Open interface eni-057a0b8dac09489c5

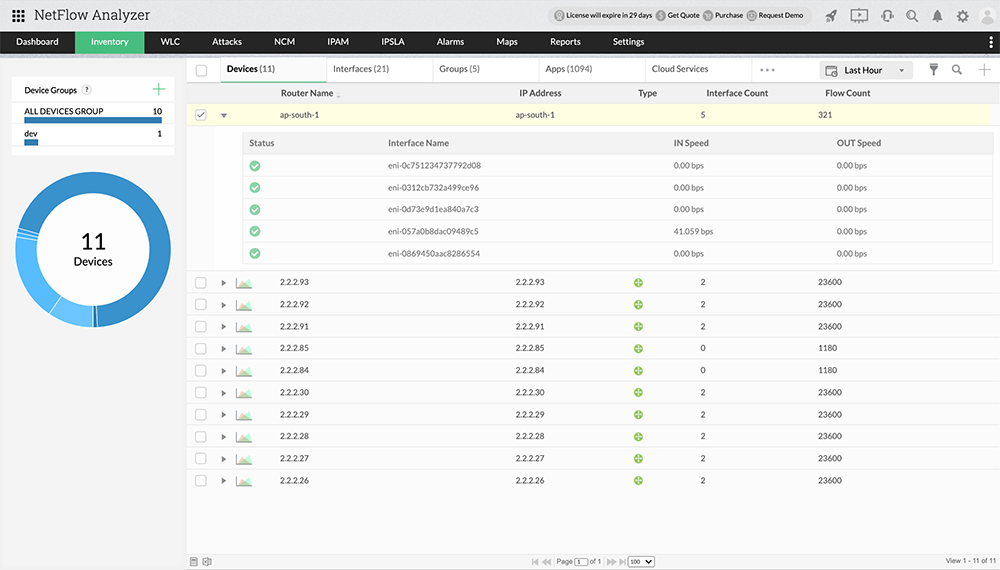pyautogui.click(x=433, y=231)
